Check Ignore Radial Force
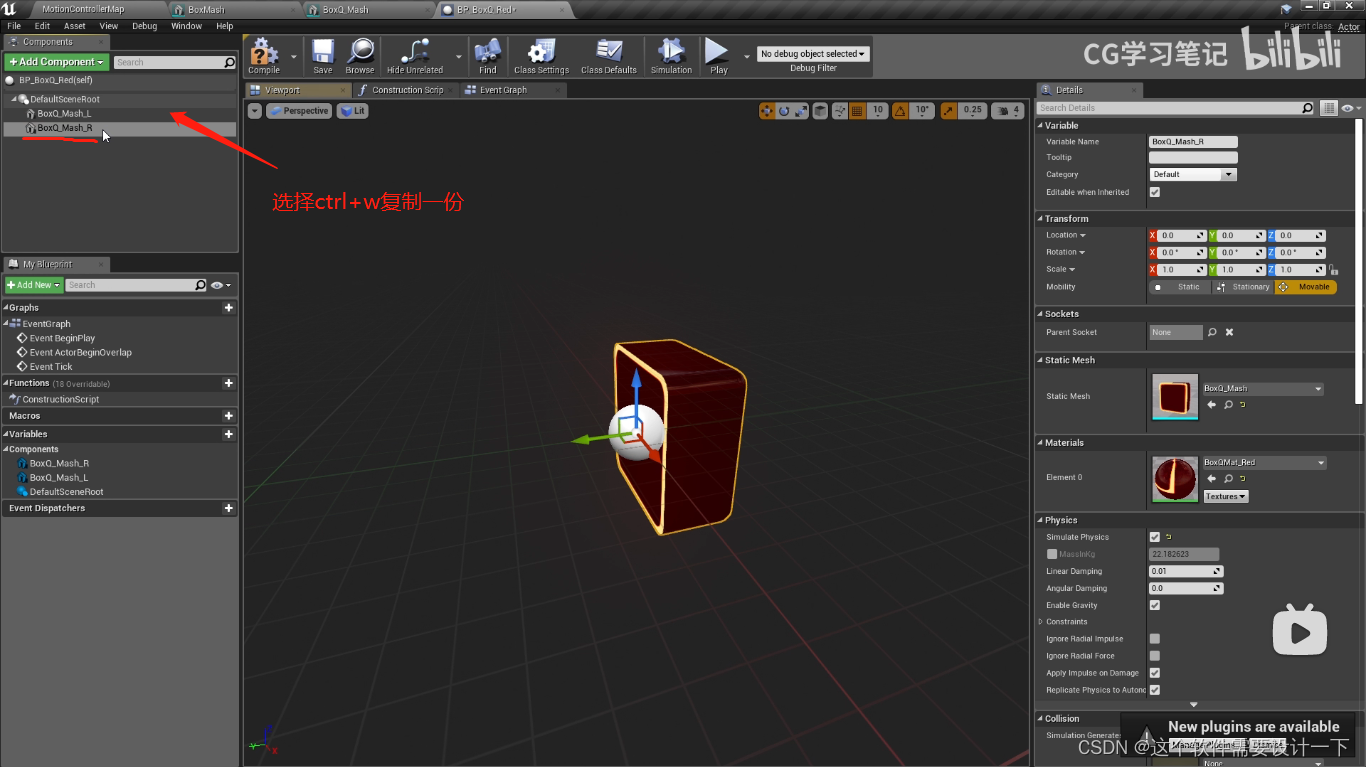Image resolution: width=1366 pixels, height=767 pixels. tap(1155, 656)
